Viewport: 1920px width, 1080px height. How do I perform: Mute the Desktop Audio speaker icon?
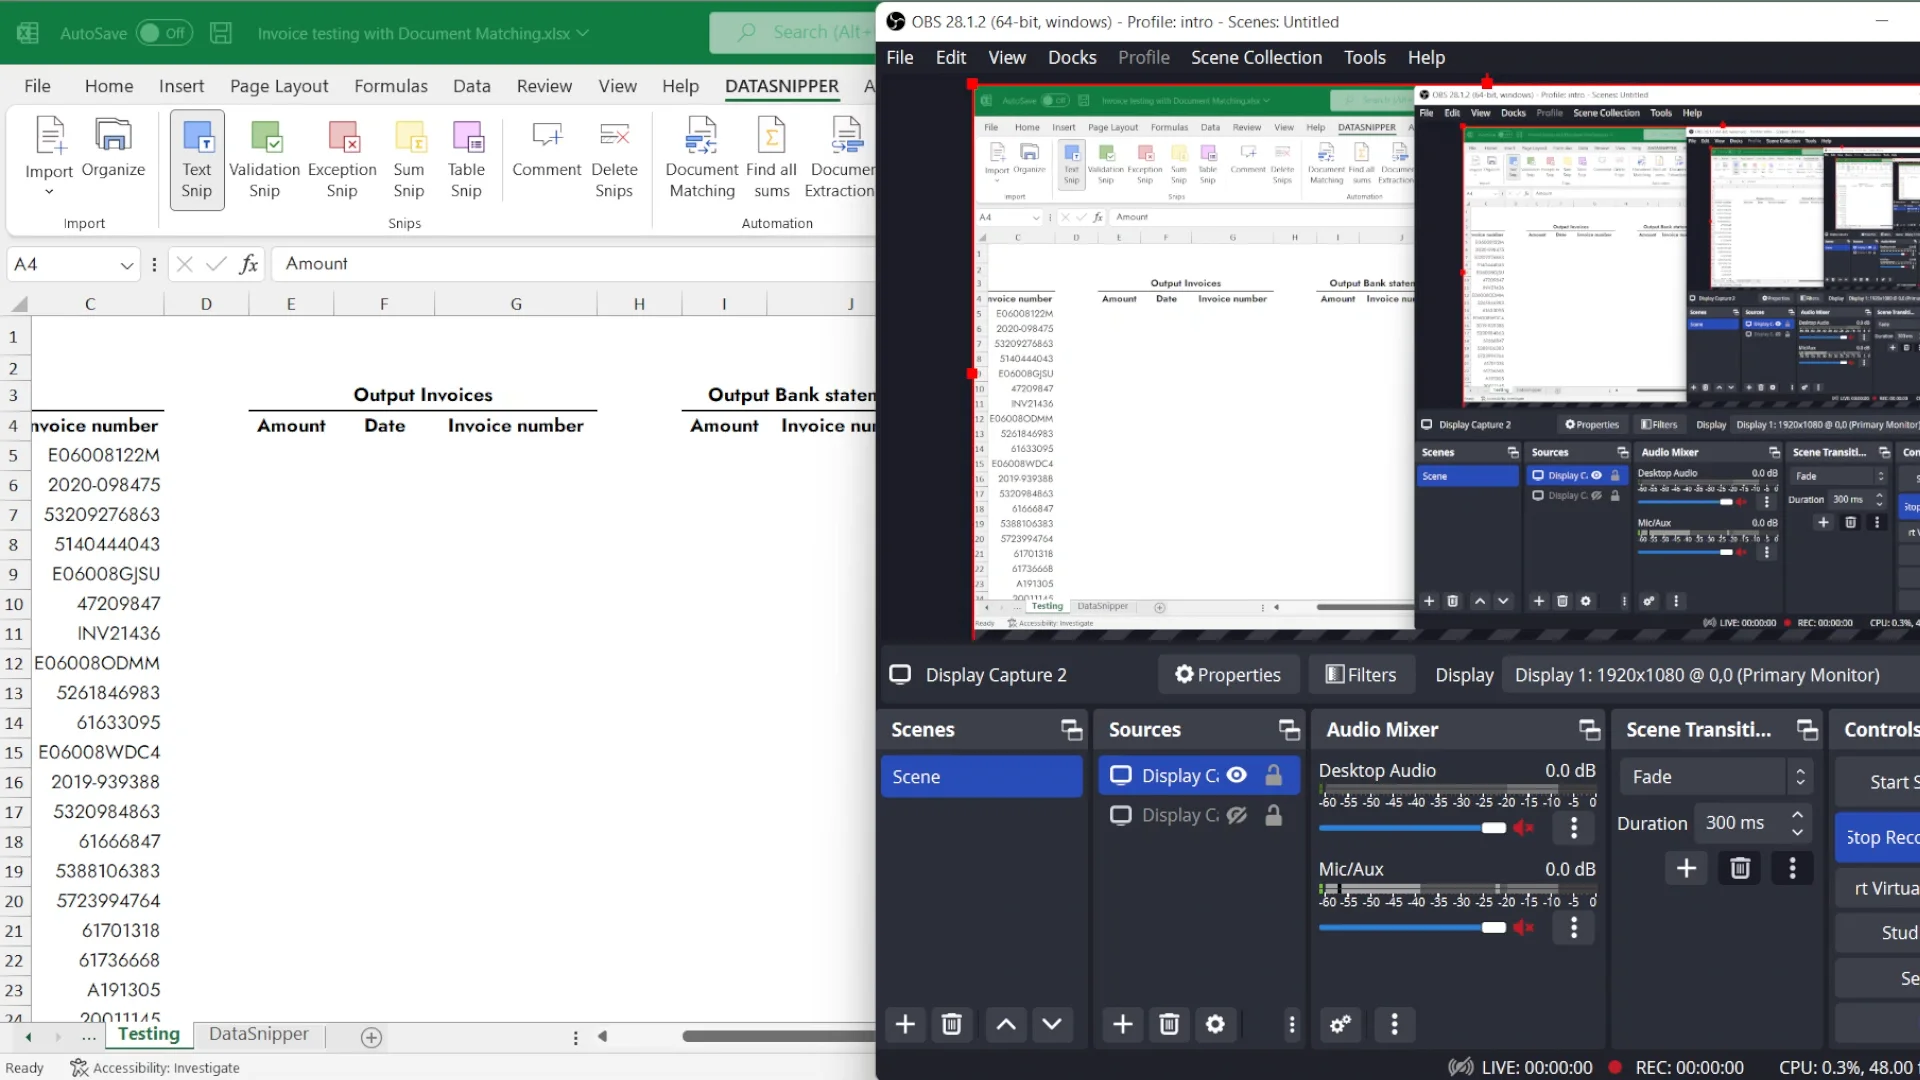(1523, 827)
